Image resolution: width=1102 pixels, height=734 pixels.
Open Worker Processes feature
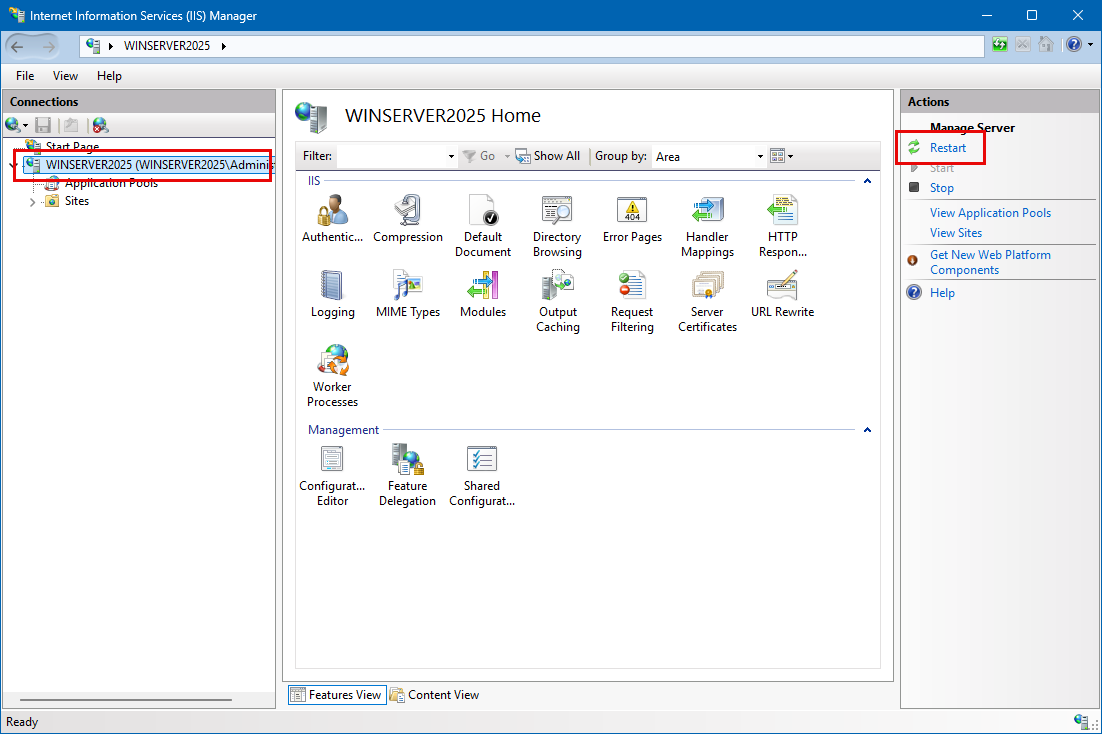pyautogui.click(x=332, y=362)
